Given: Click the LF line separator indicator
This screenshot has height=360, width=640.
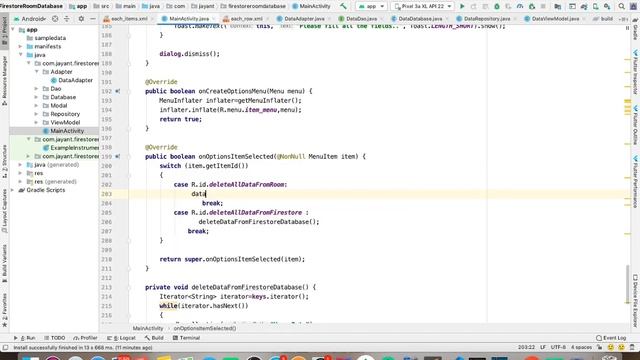Looking at the screenshot, I should coord(543,348).
